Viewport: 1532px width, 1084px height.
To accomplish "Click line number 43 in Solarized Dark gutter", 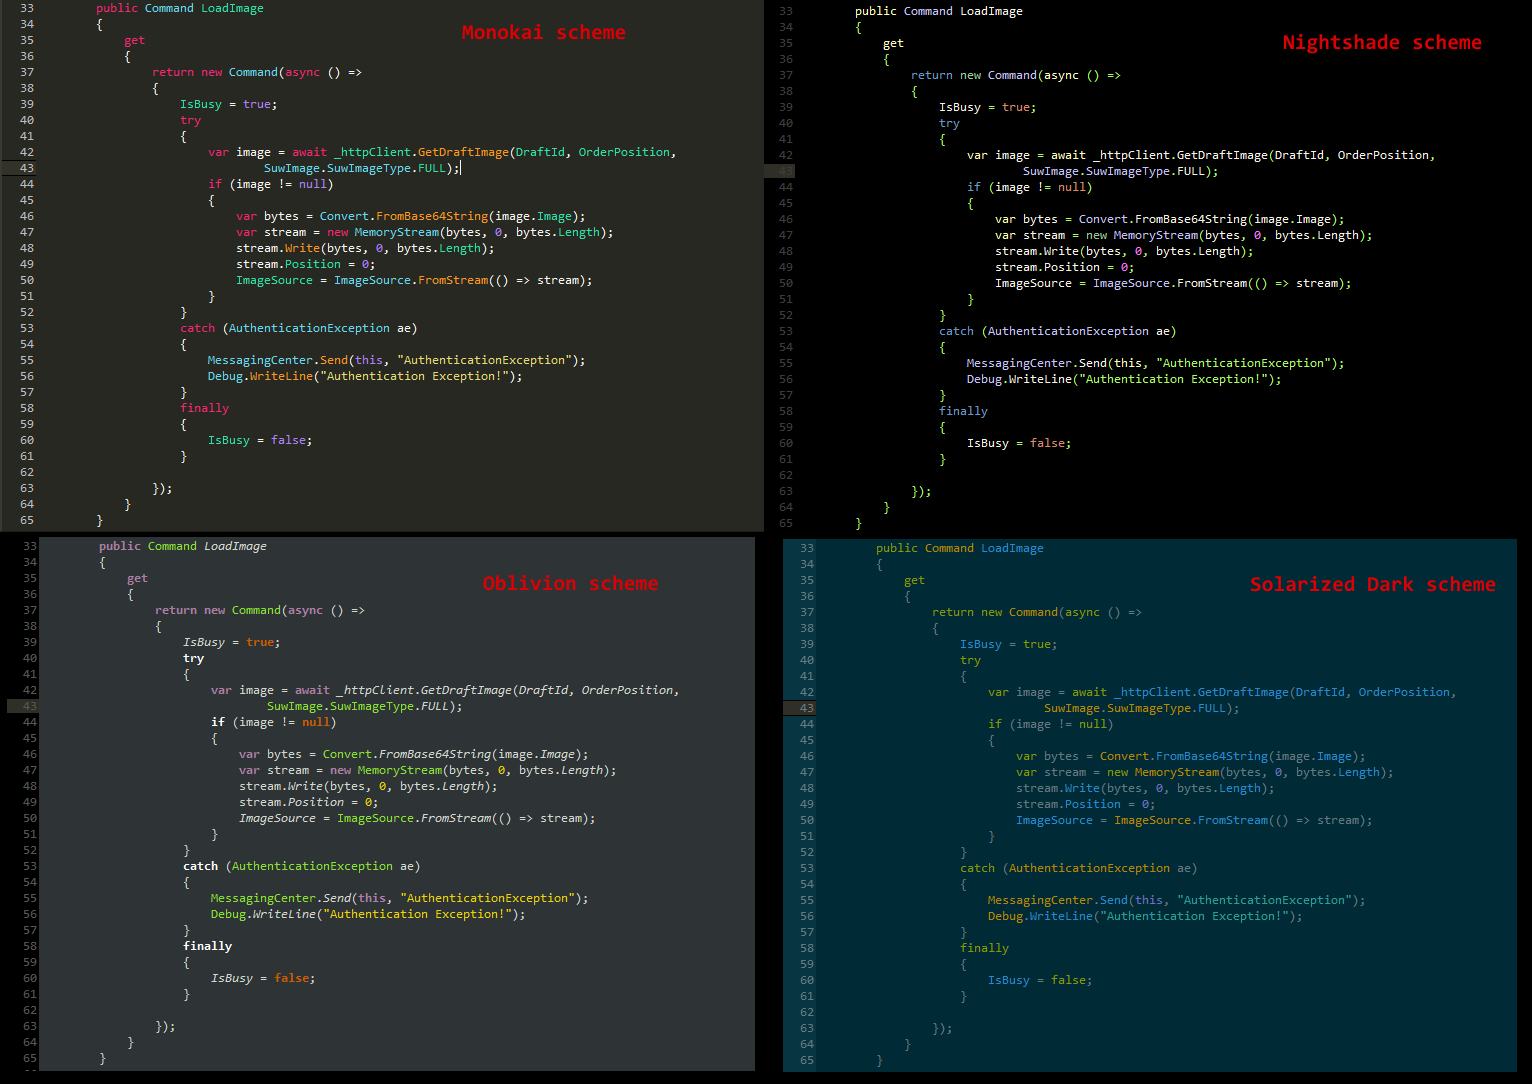I will pyautogui.click(x=806, y=708).
